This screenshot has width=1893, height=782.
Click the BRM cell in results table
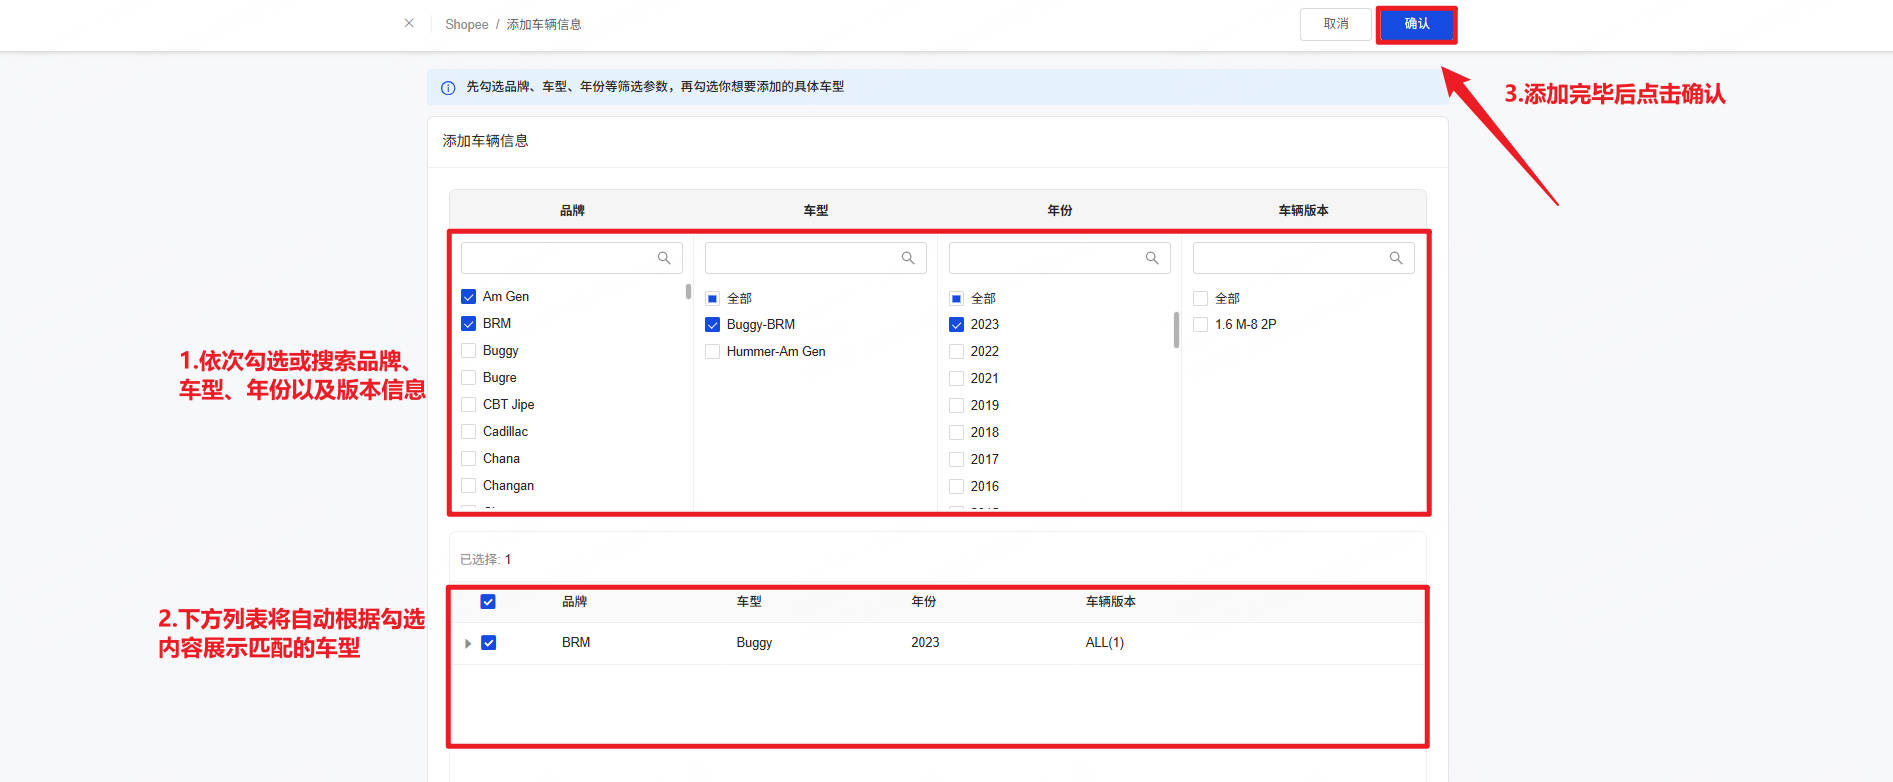[576, 643]
